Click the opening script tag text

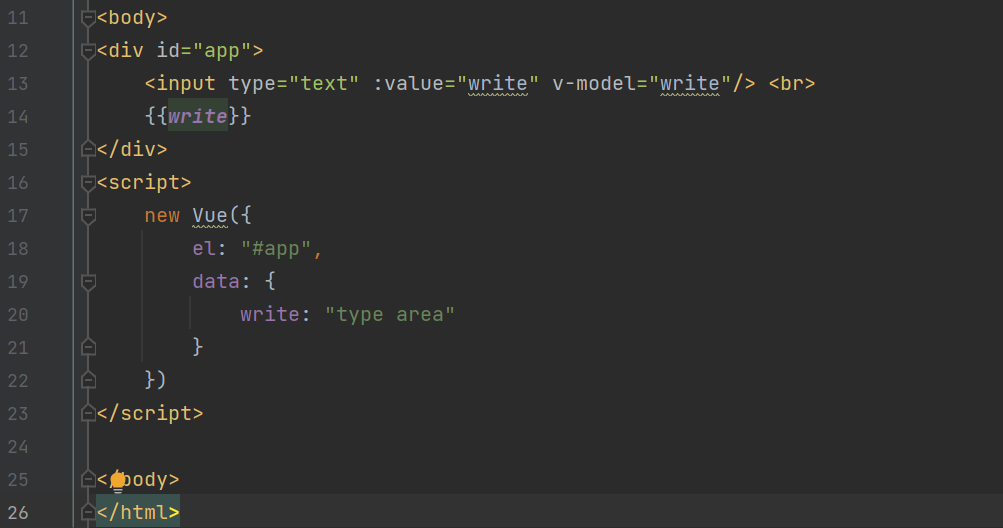point(144,182)
